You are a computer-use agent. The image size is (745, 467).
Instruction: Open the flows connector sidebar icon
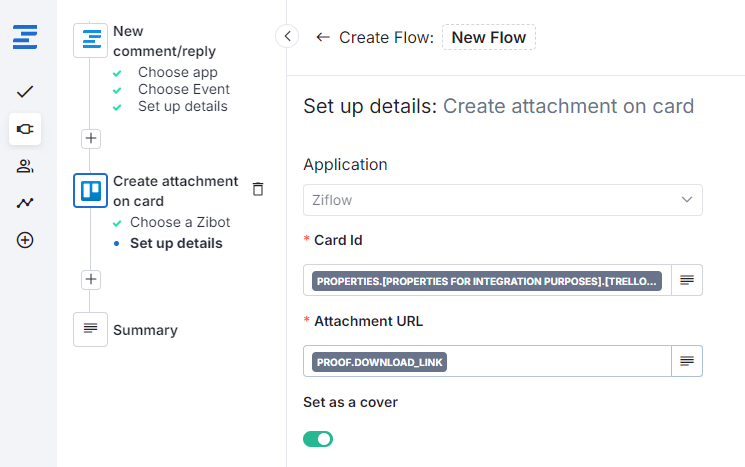(x=25, y=129)
